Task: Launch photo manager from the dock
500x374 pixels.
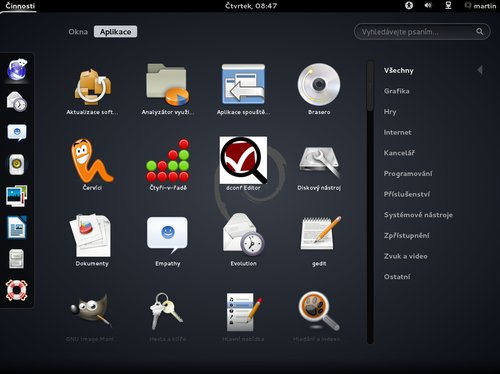Action: (x=17, y=196)
